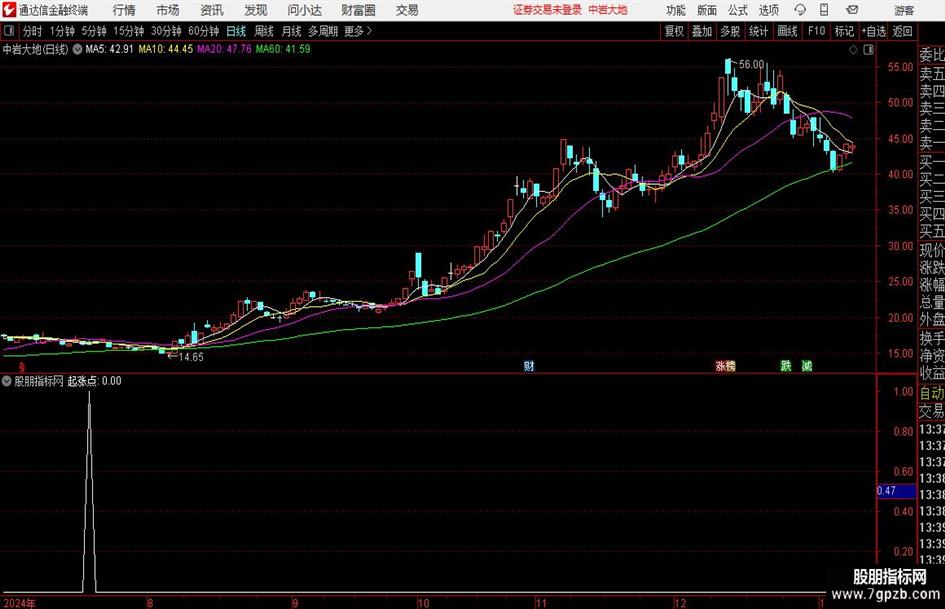Switch to 15分钟 chart period
The height and width of the screenshot is (609, 945).
(128, 31)
